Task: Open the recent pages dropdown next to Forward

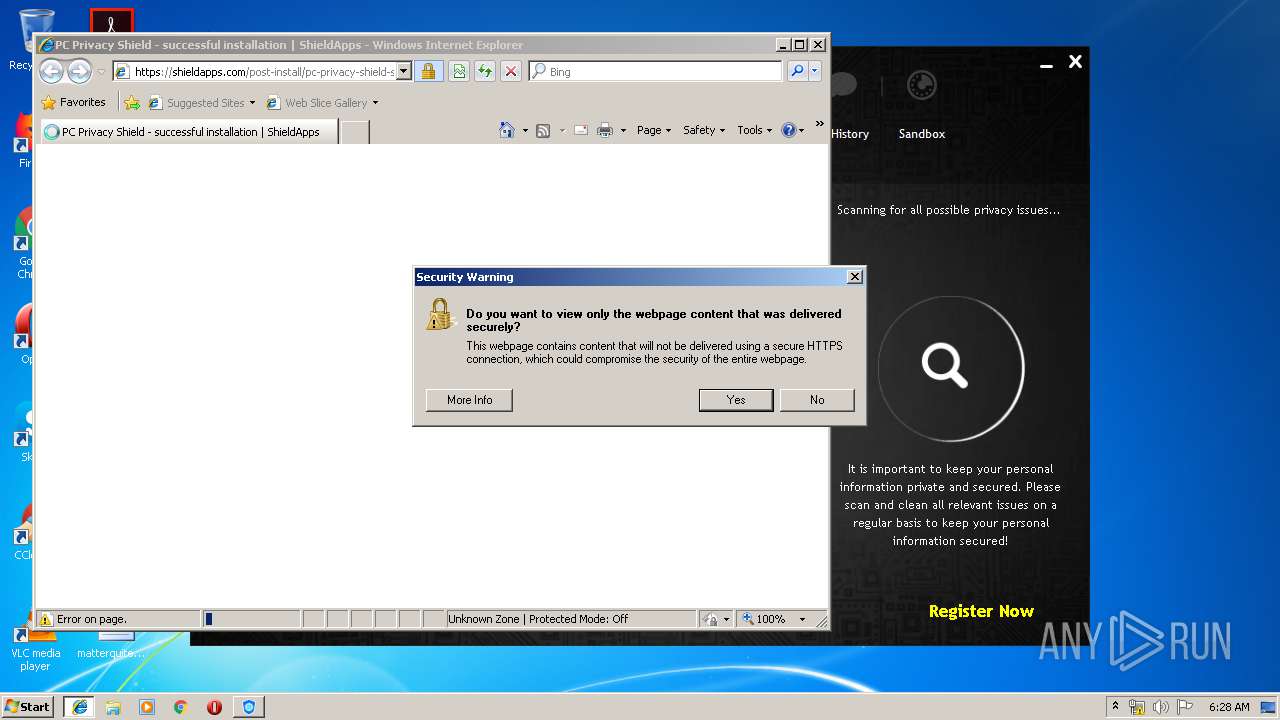Action: pyautogui.click(x=101, y=71)
